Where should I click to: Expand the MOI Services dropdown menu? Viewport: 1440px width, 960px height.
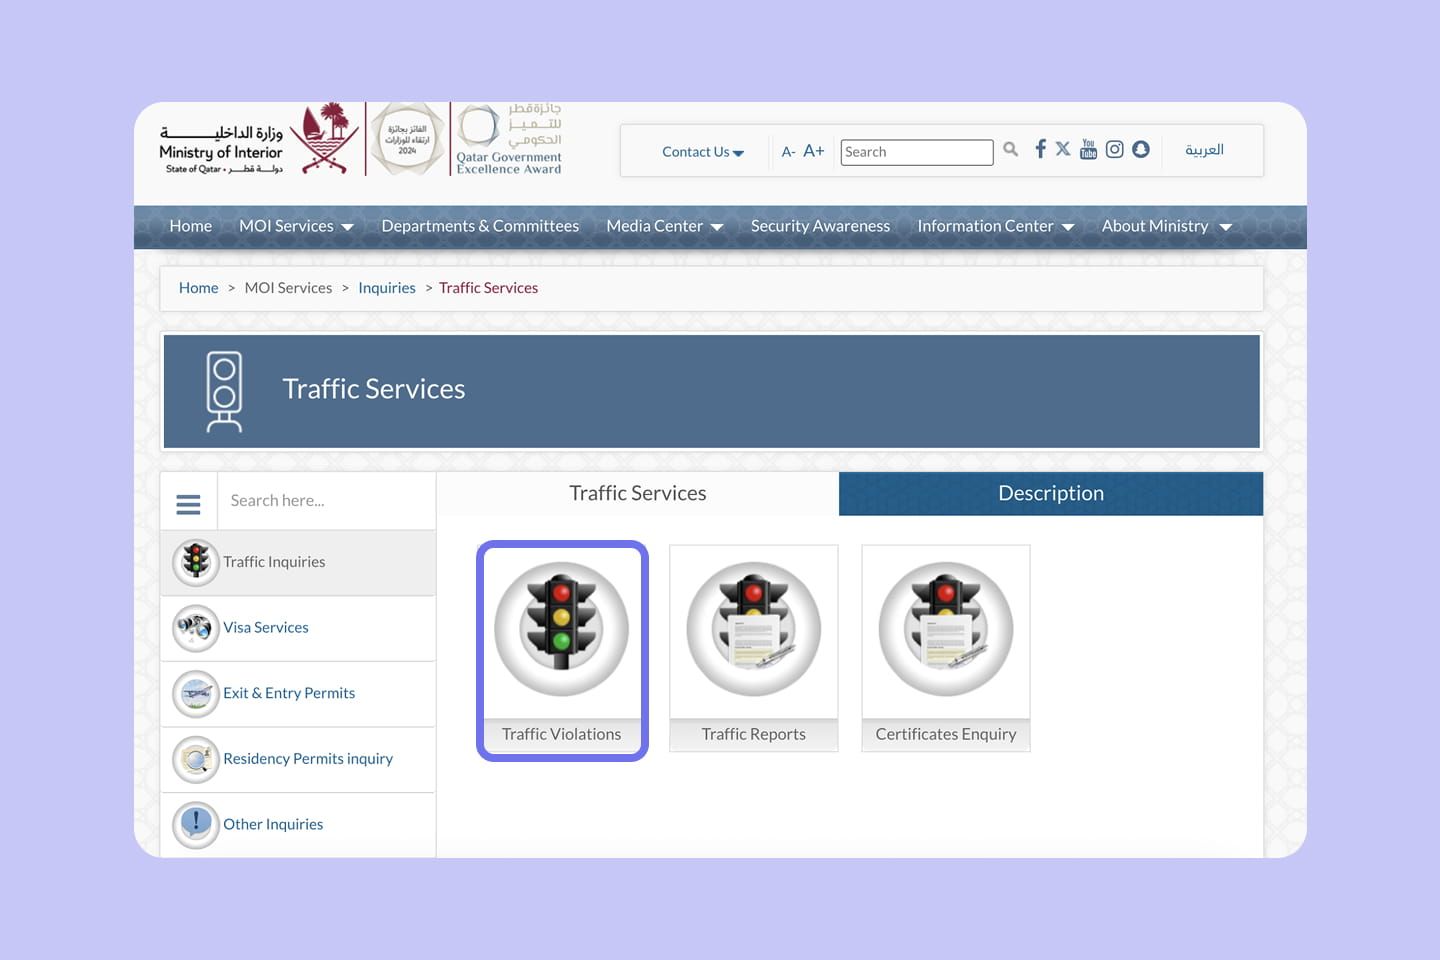(x=296, y=227)
